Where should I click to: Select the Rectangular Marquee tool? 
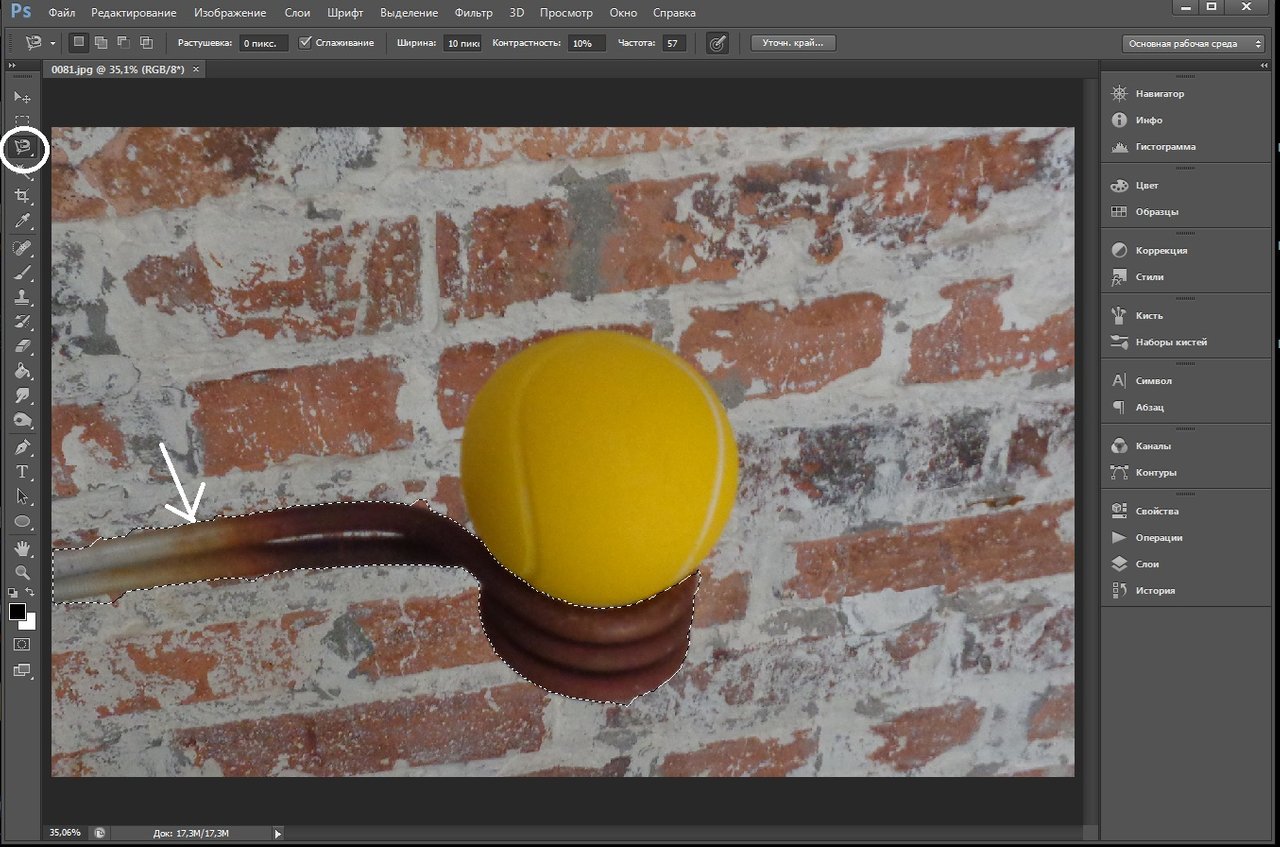(x=22, y=121)
